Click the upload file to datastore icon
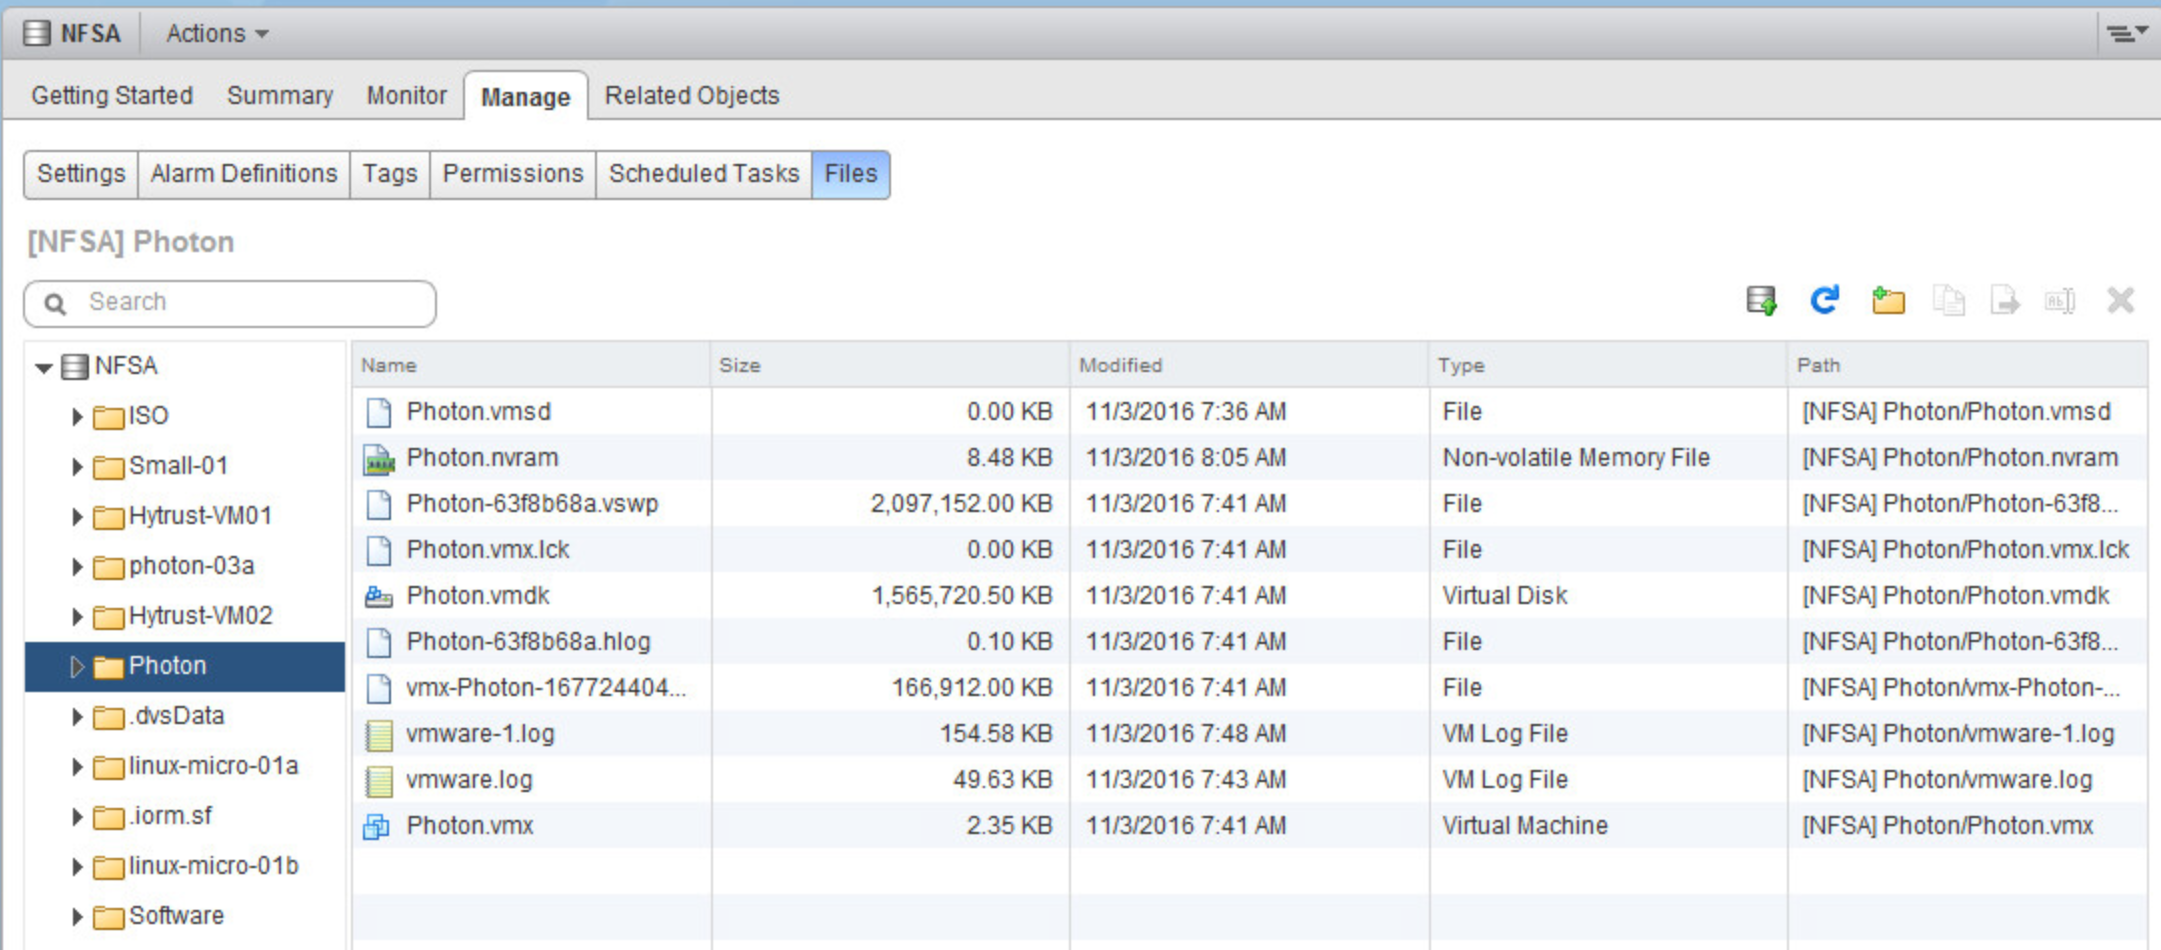 [x=1761, y=300]
